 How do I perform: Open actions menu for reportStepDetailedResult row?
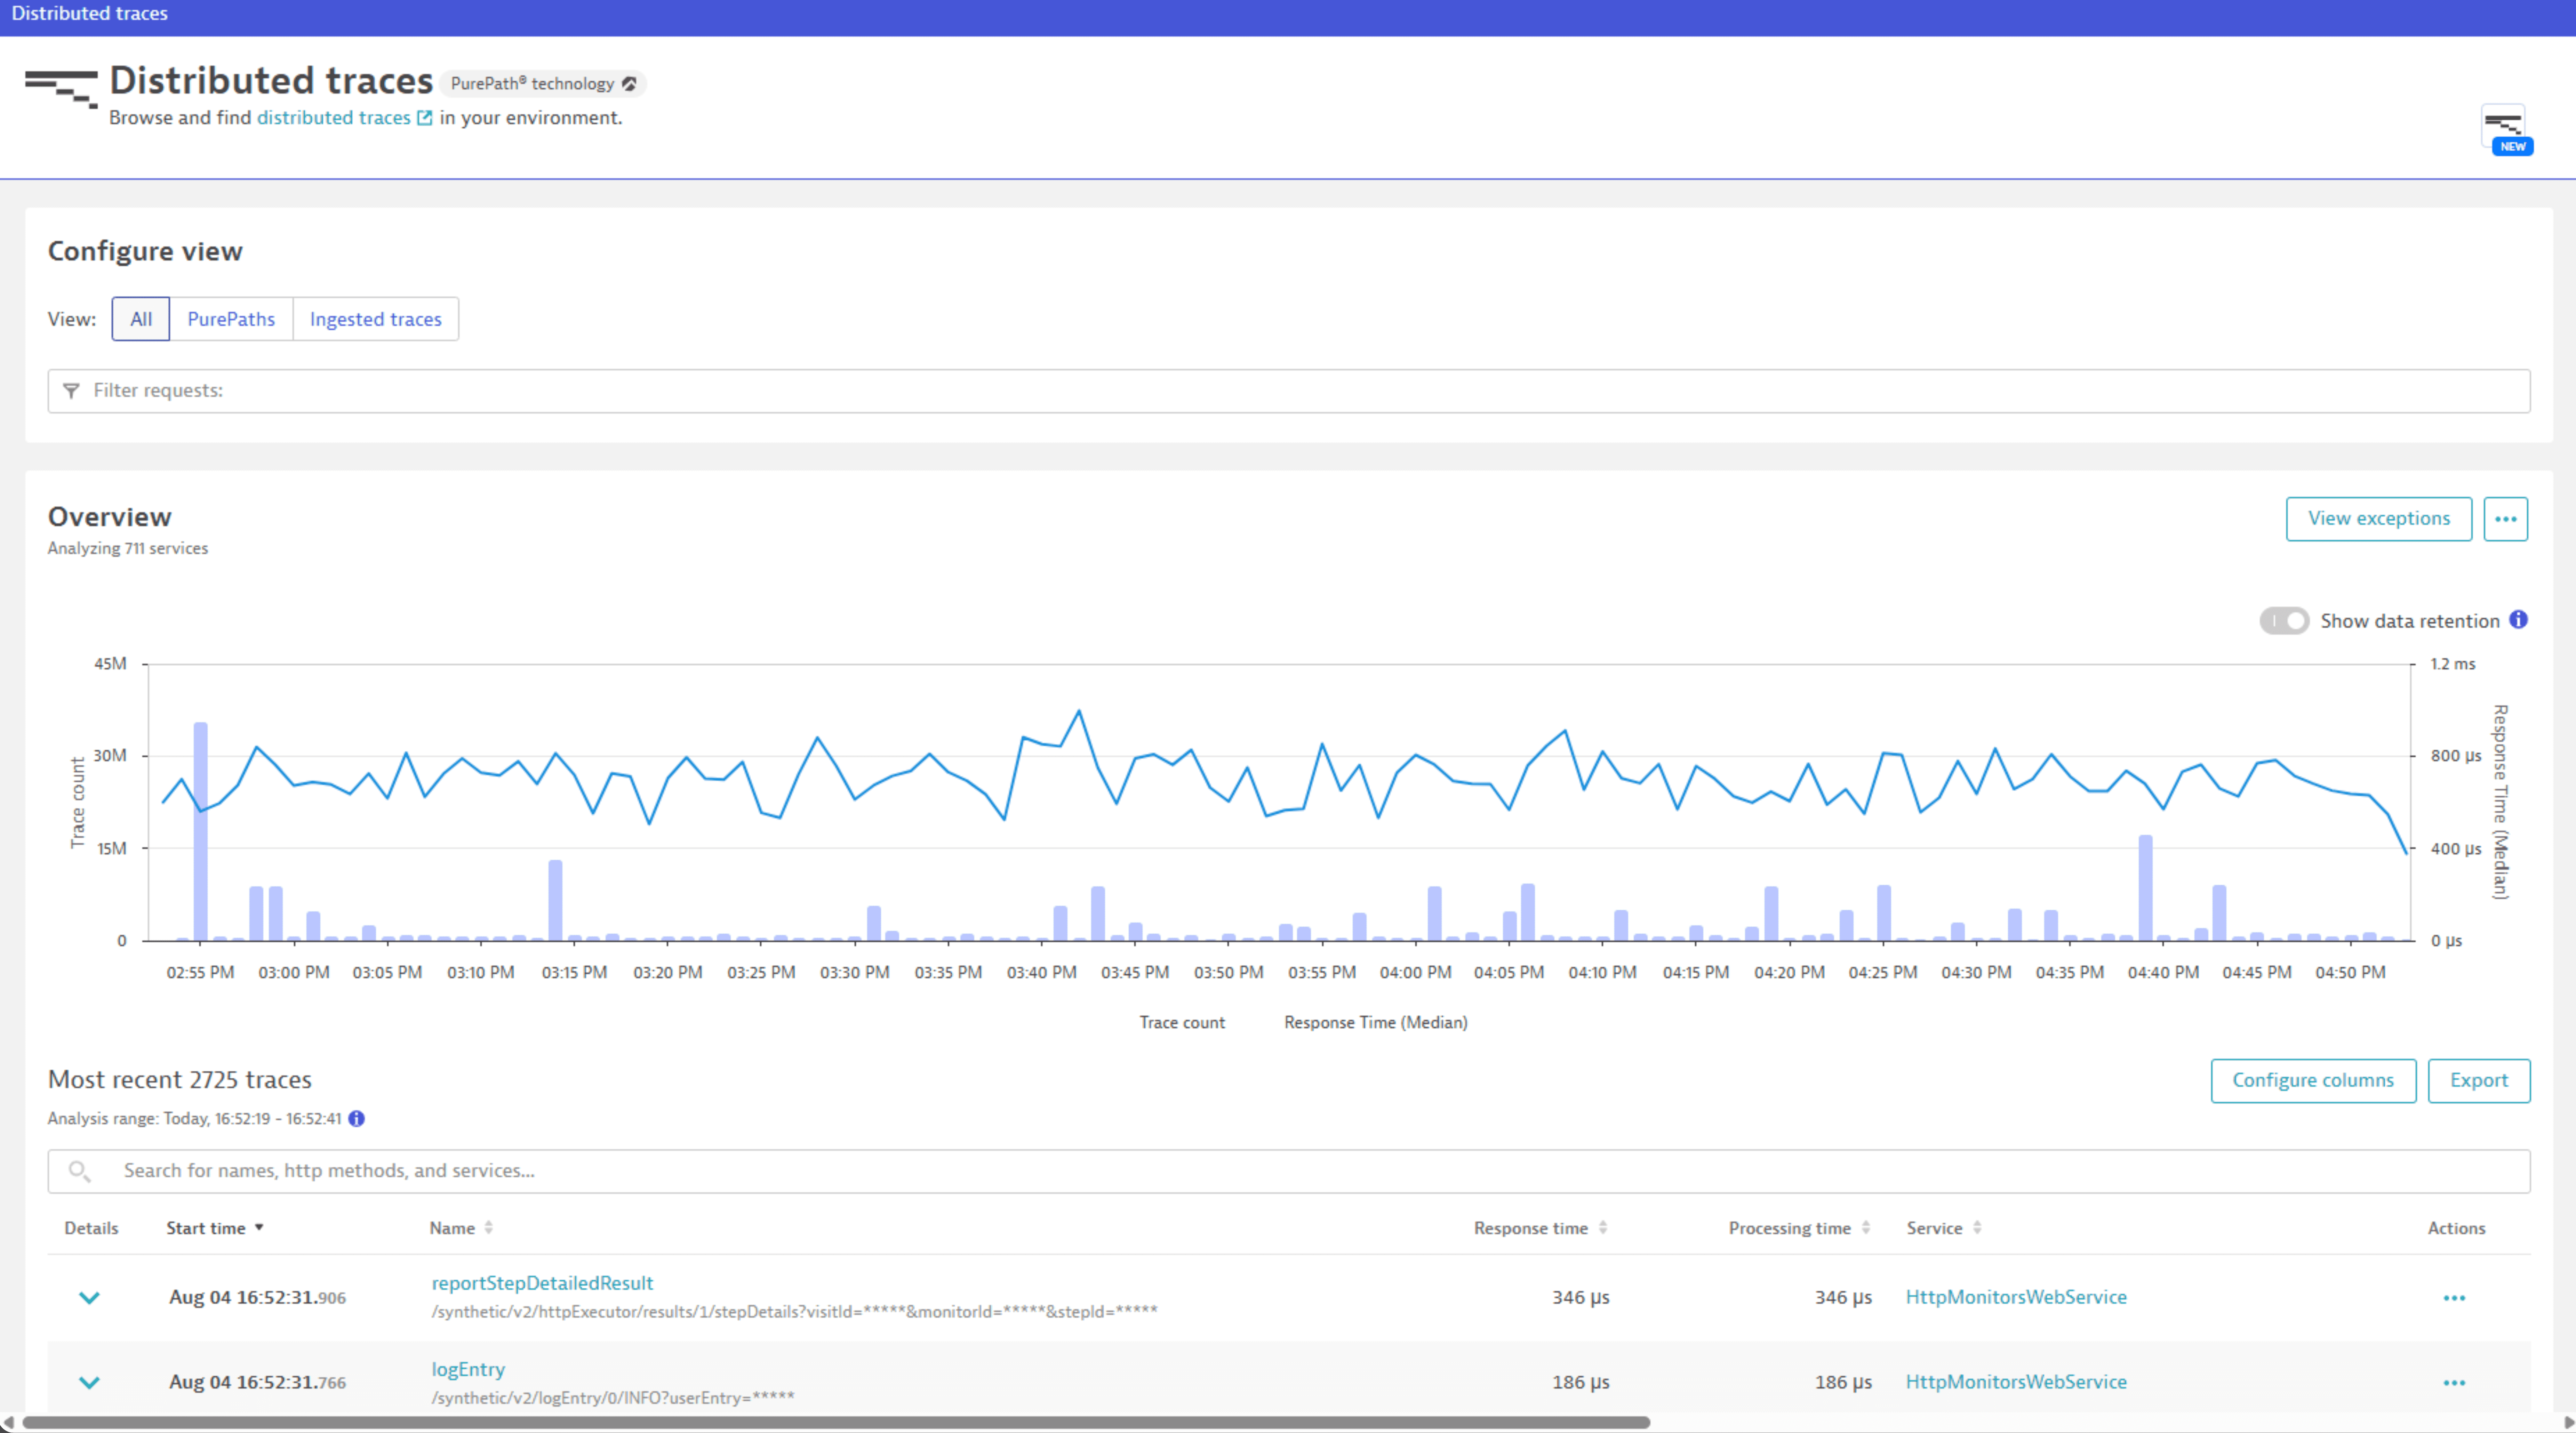coord(2454,1298)
